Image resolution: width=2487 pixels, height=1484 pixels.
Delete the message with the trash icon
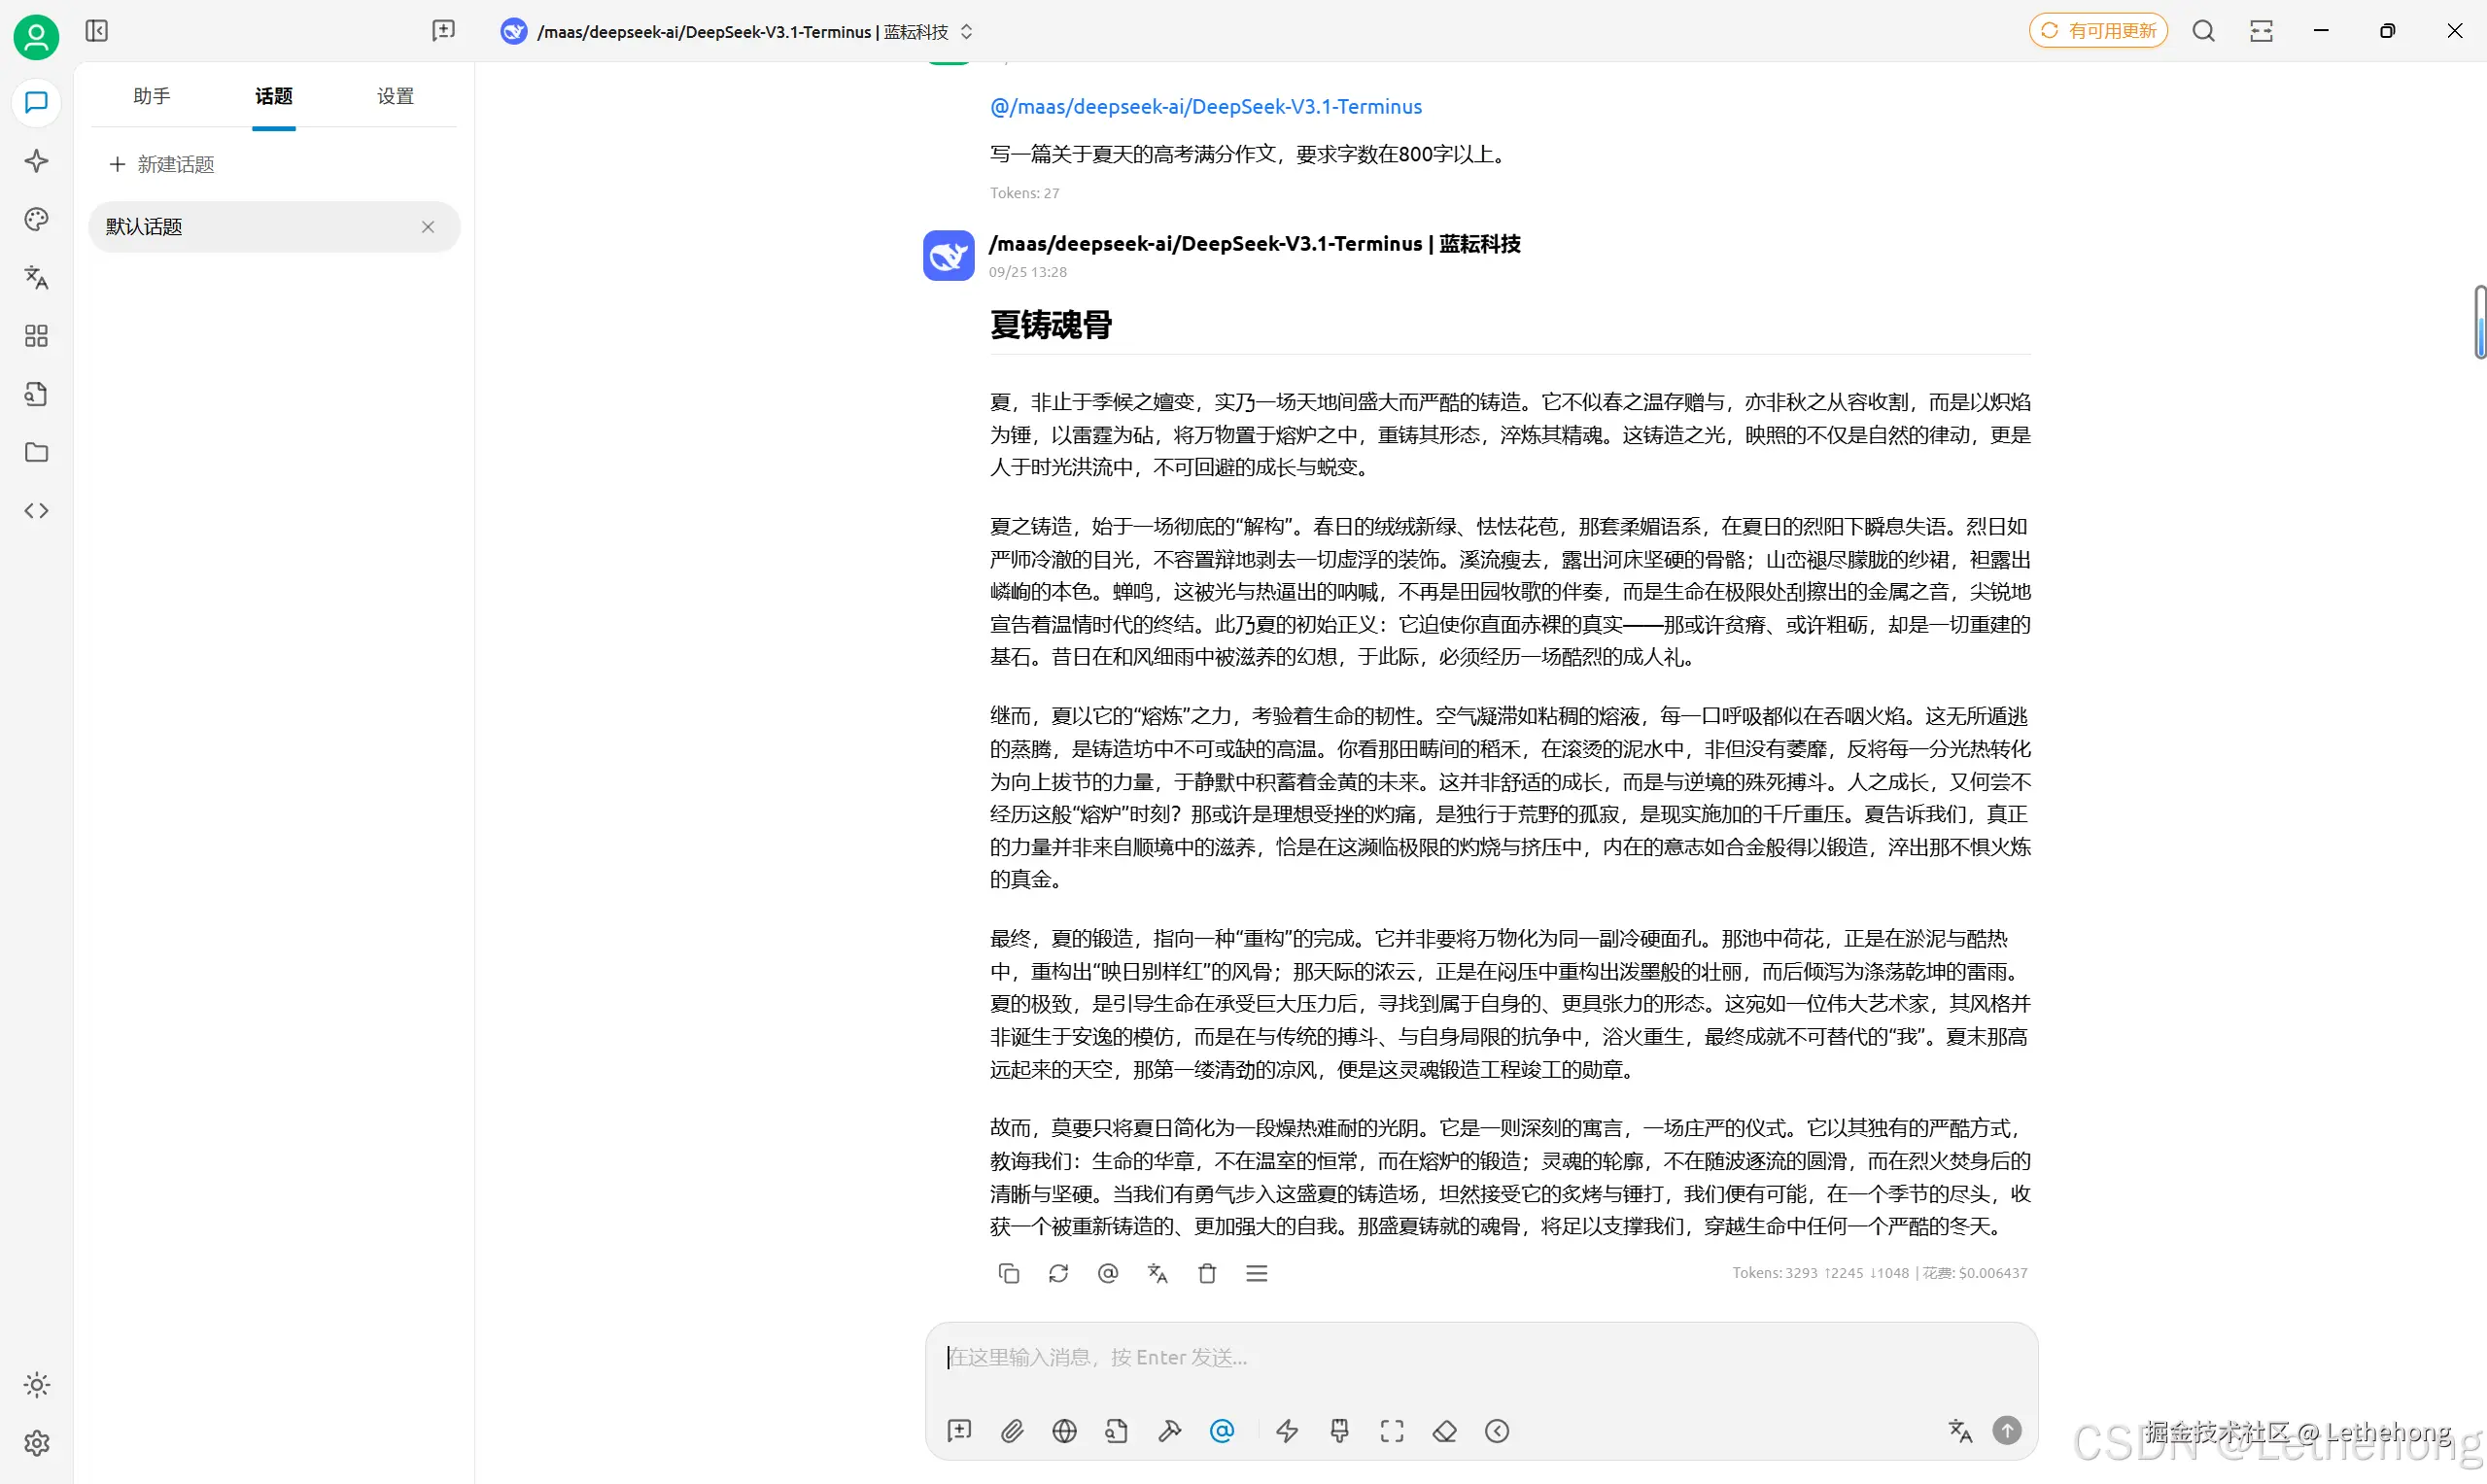click(1207, 1273)
